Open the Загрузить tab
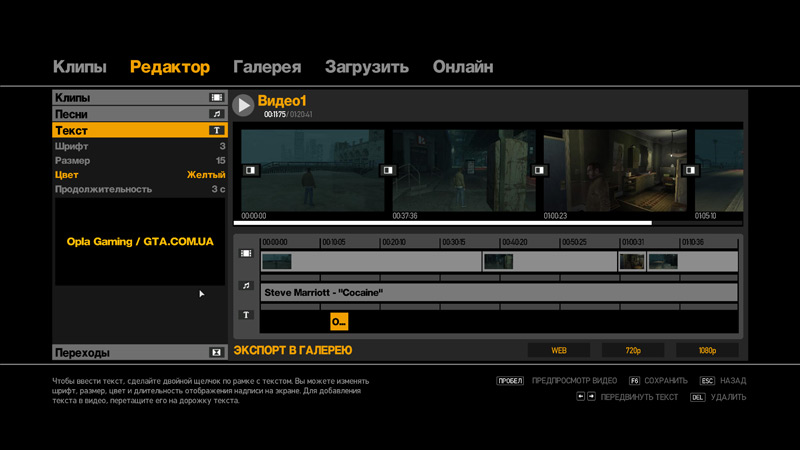Image resolution: width=800 pixels, height=450 pixels. (366, 67)
